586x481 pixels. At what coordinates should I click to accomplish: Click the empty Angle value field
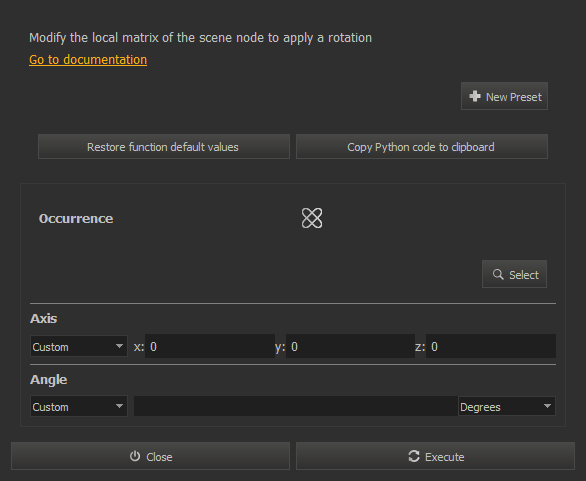(296, 406)
